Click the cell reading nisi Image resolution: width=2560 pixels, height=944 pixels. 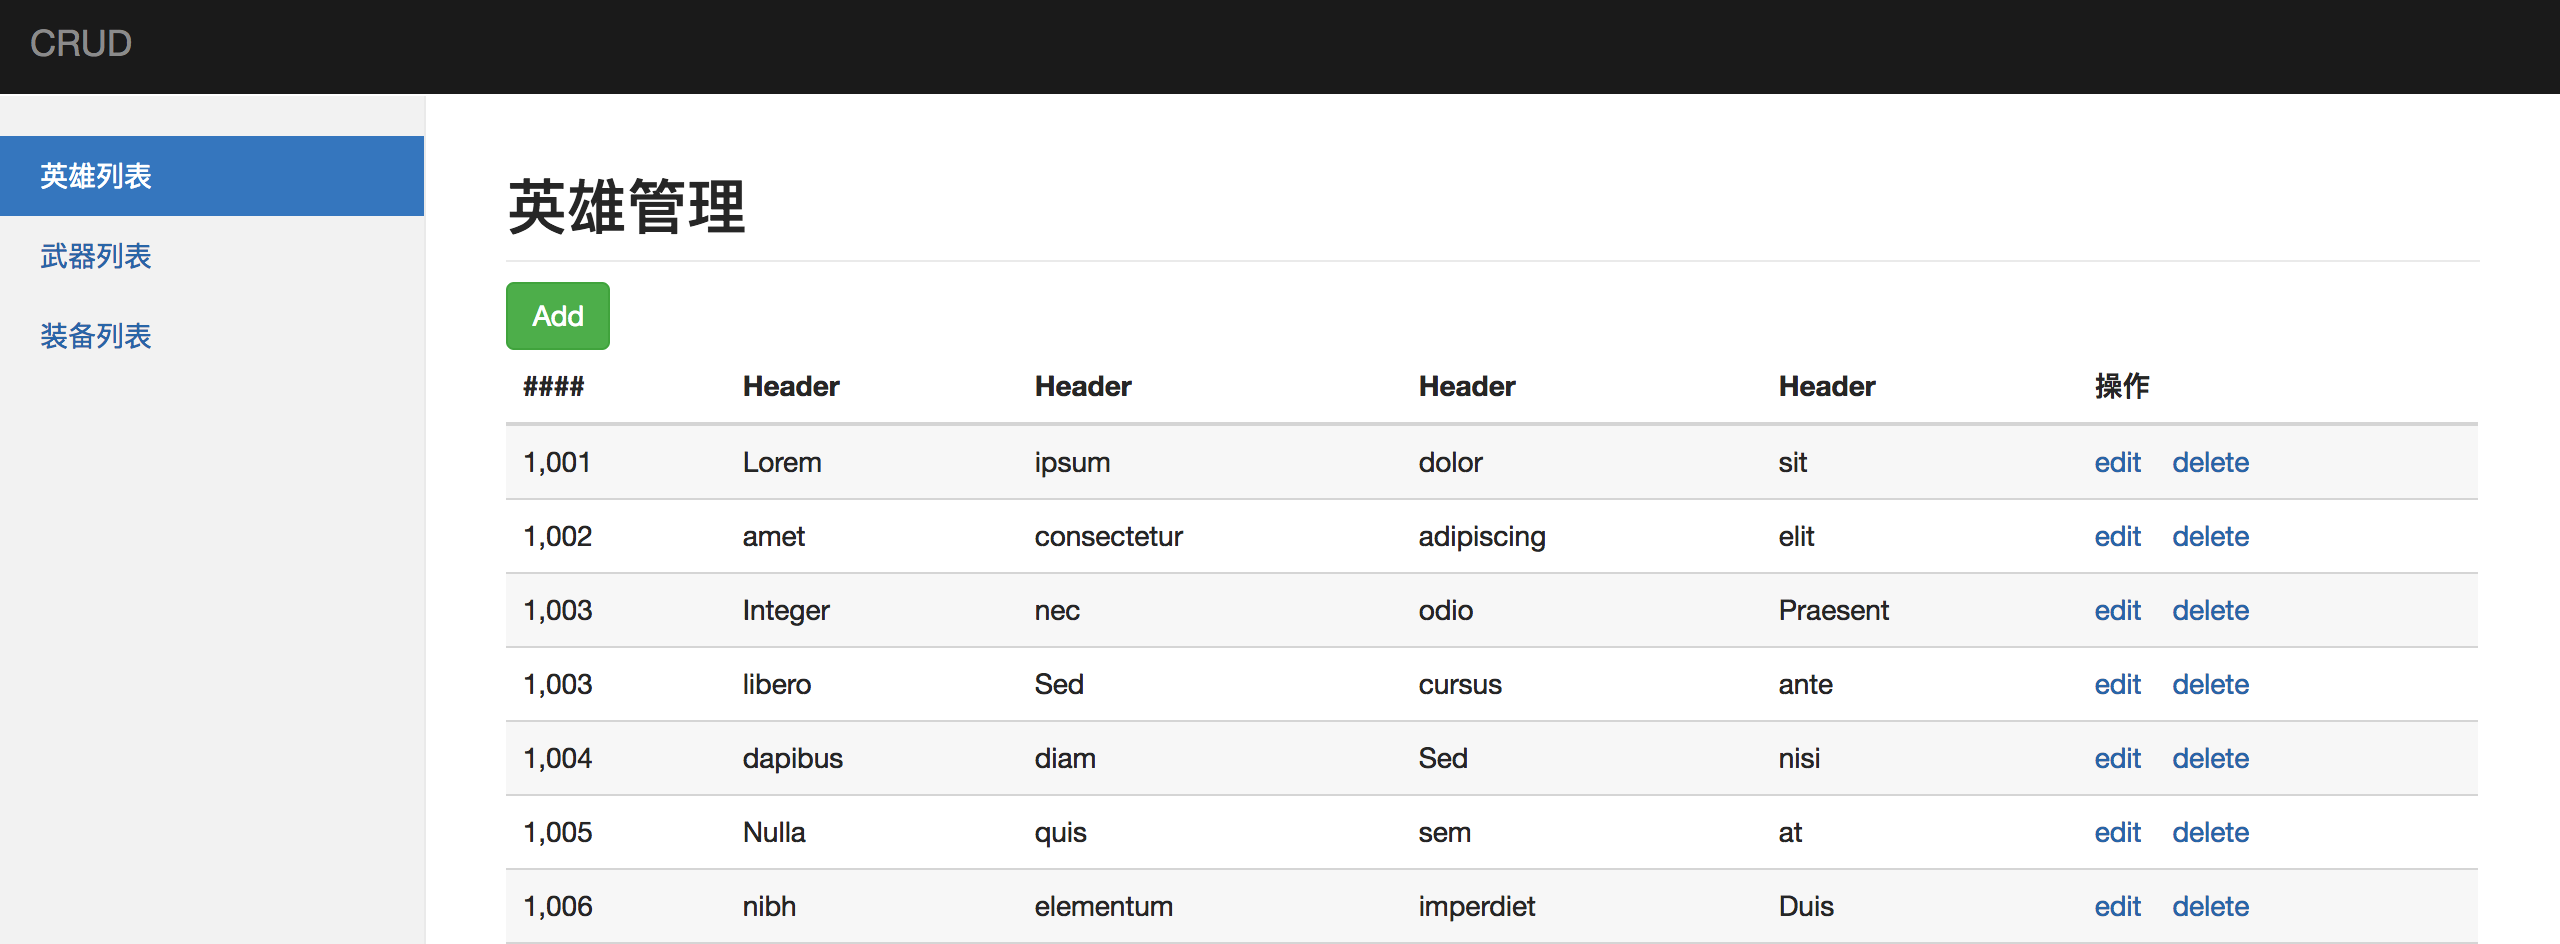(1799, 758)
